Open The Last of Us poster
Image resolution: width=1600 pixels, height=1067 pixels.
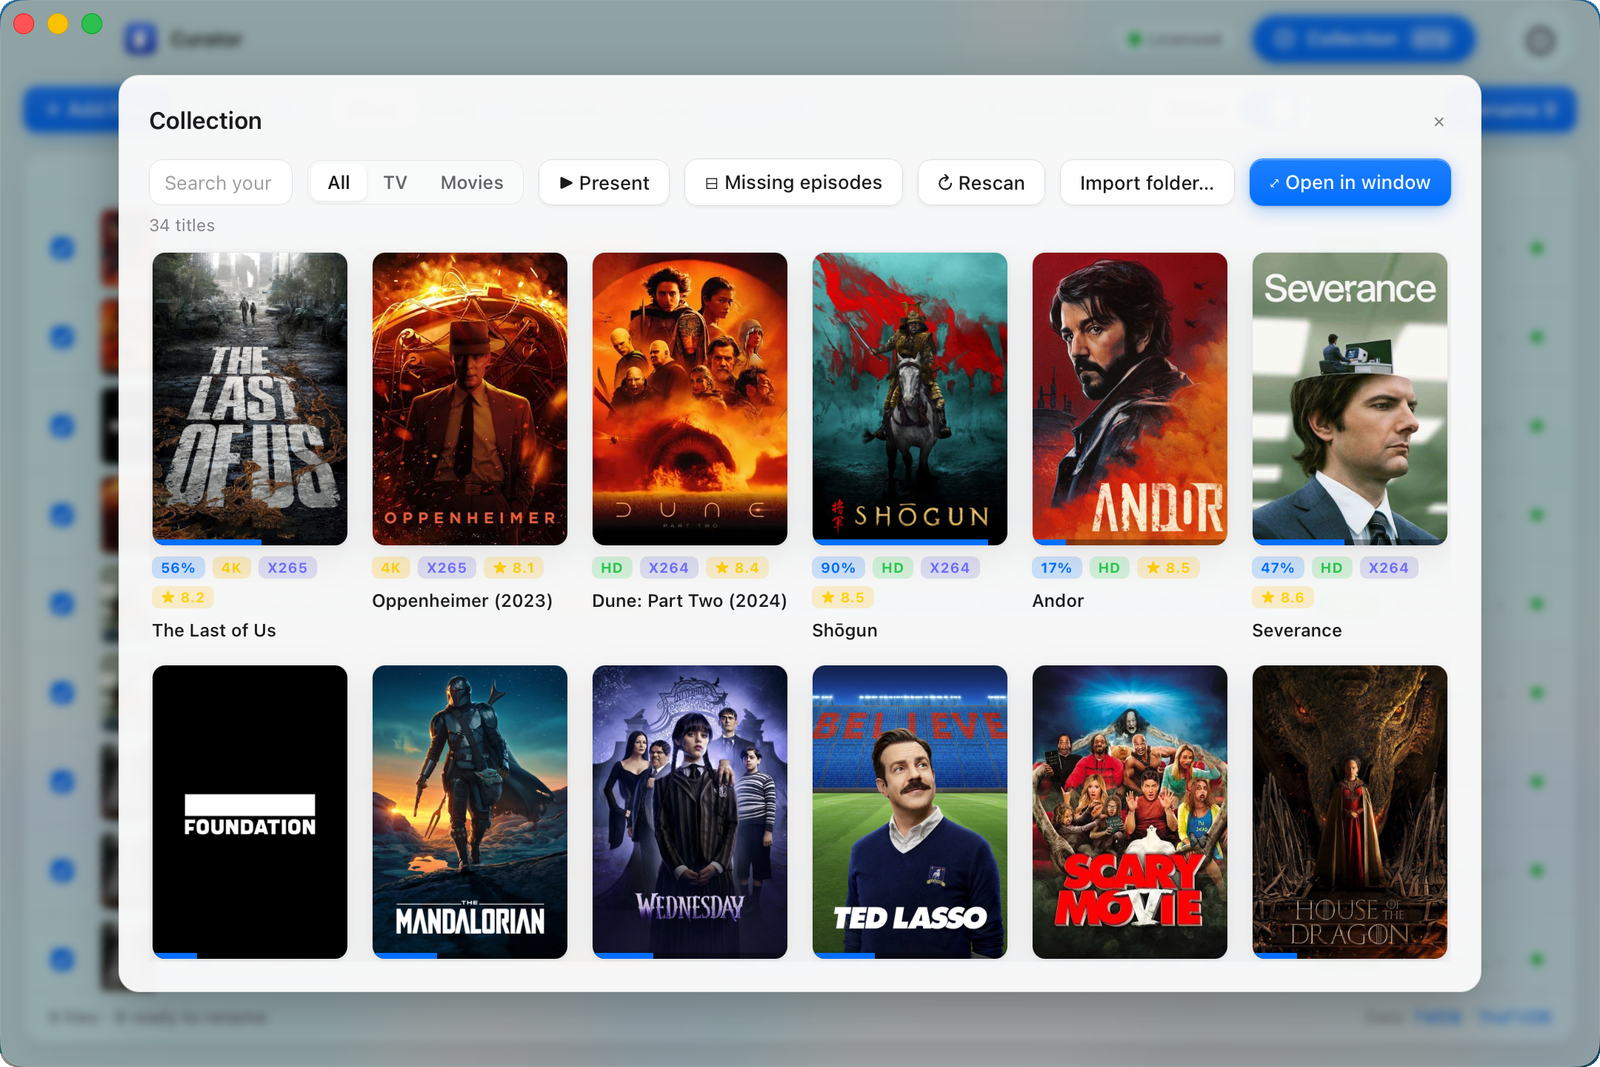[250, 399]
